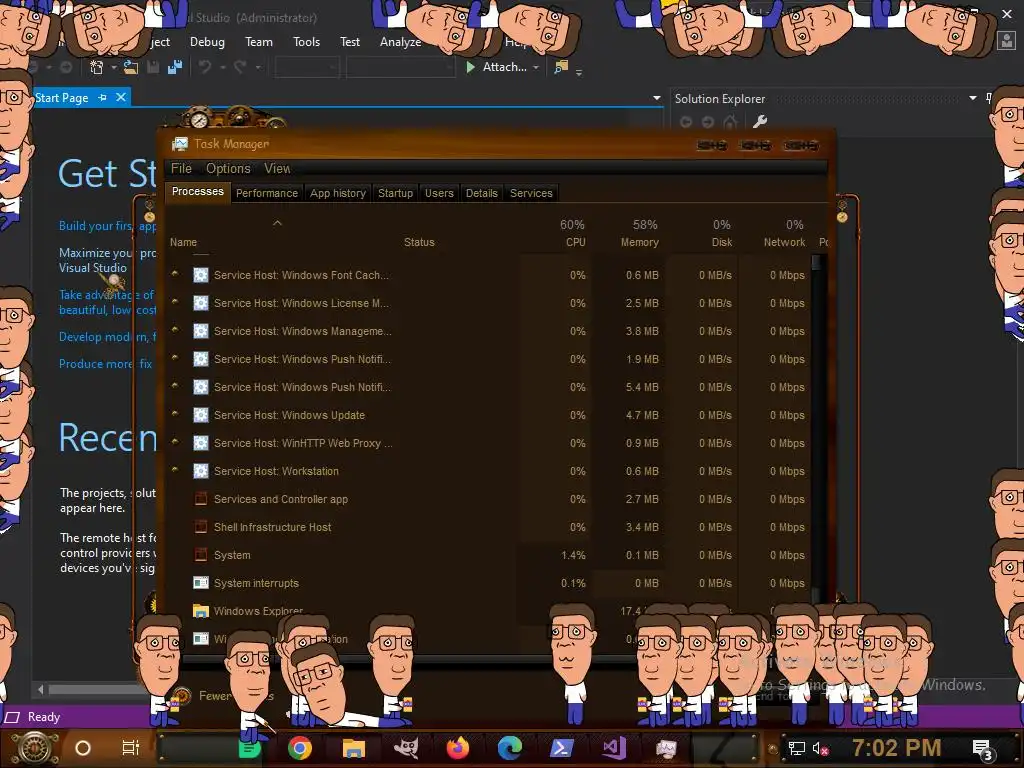Open Solution Explorer window options dropdown
The width and height of the screenshot is (1024, 768).
[972, 98]
